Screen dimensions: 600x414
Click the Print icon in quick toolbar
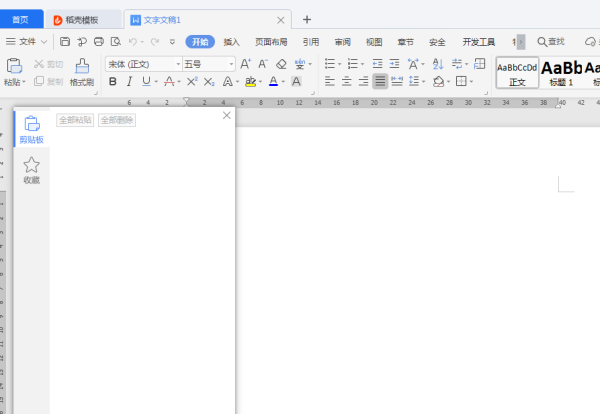tap(99, 41)
